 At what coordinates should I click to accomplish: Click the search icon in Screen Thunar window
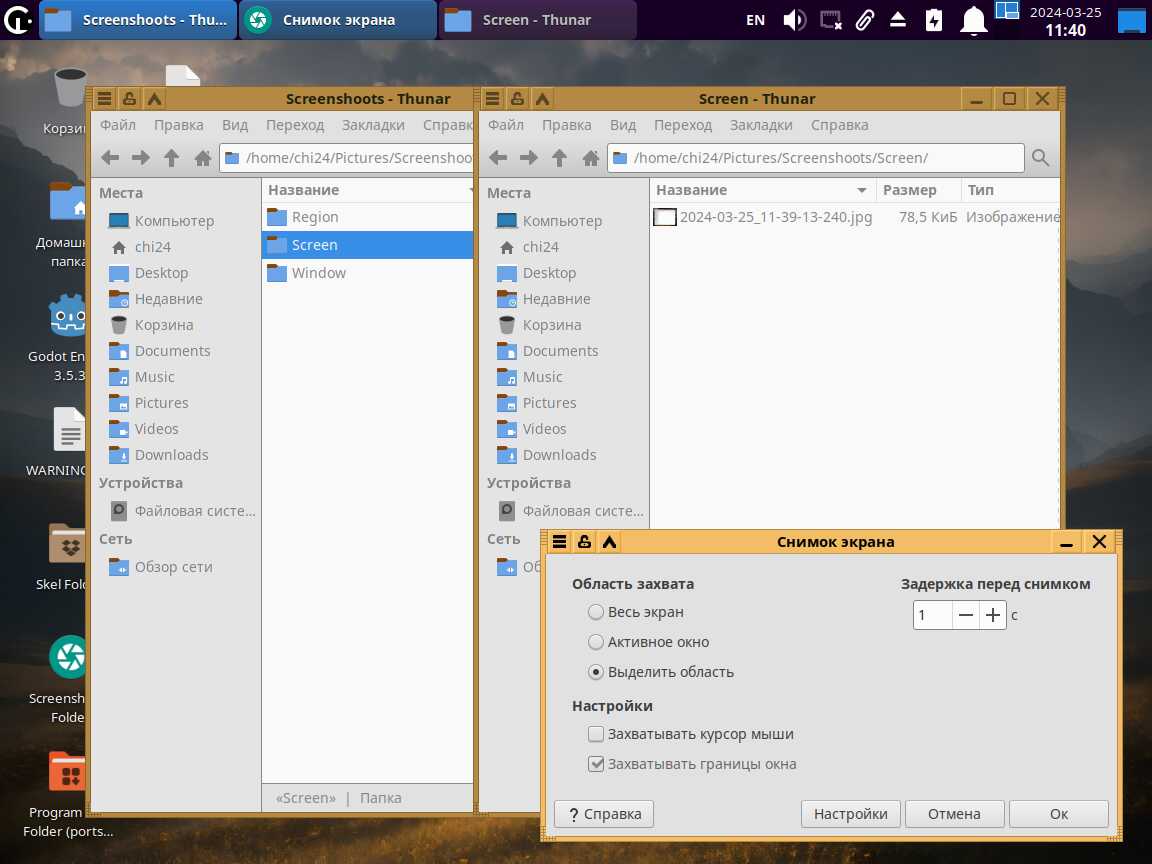point(1040,158)
